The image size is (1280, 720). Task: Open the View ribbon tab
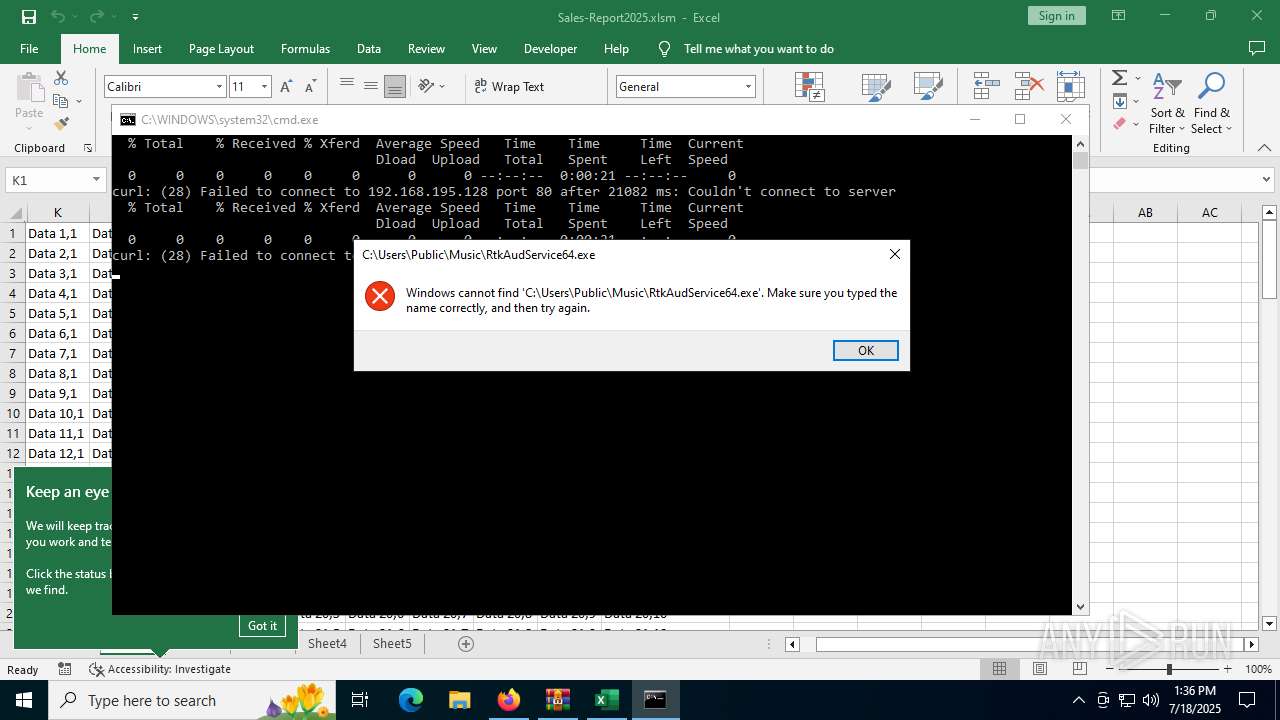tap(484, 48)
